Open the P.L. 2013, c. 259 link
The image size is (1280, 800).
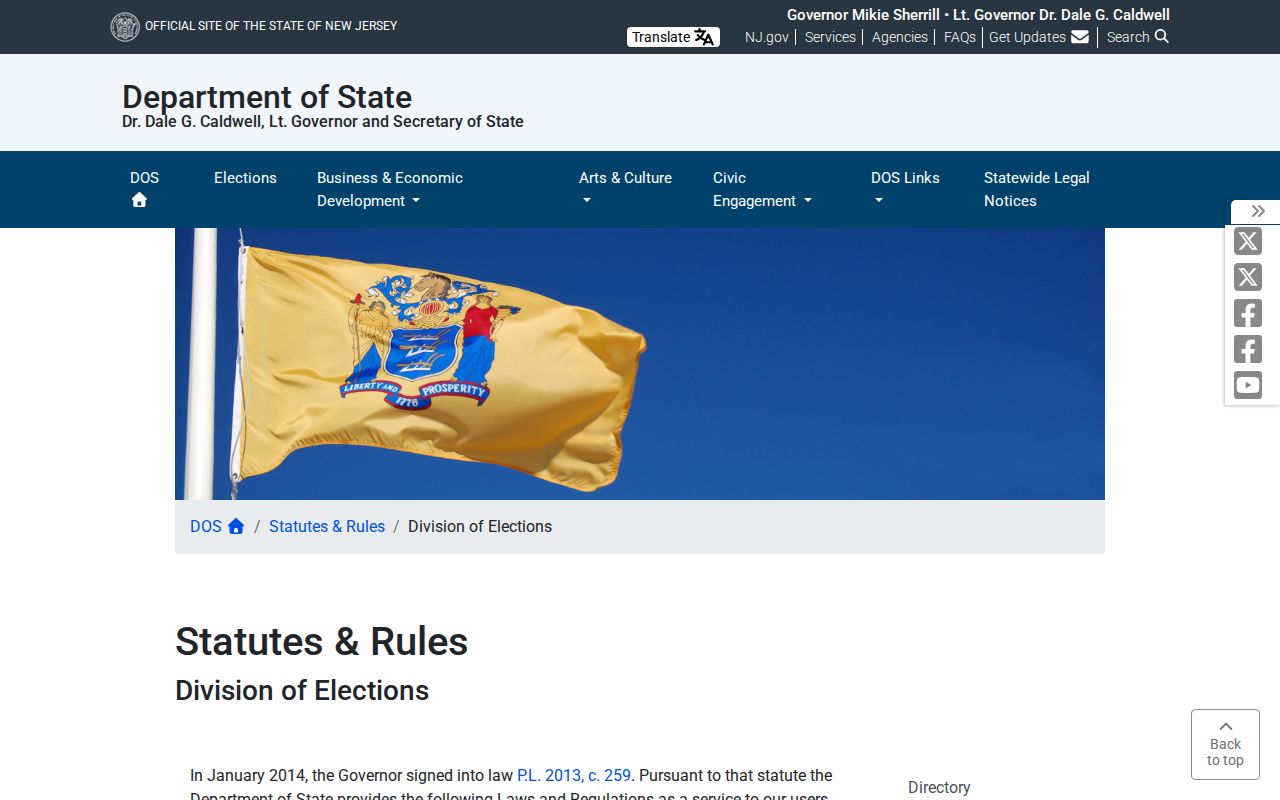(574, 775)
